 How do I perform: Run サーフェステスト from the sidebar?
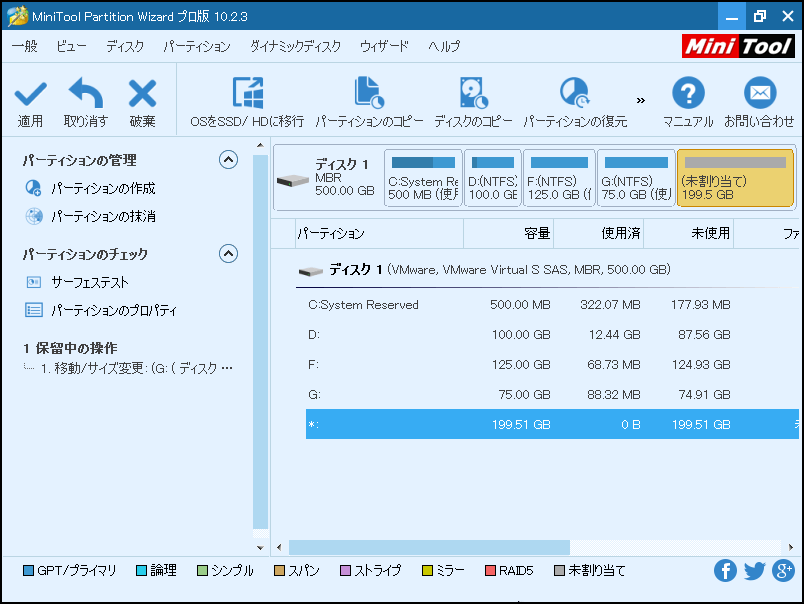click(90, 282)
